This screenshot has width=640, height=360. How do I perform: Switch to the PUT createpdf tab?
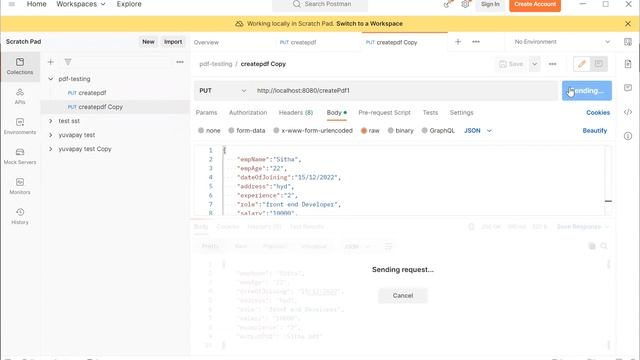[x=298, y=42]
